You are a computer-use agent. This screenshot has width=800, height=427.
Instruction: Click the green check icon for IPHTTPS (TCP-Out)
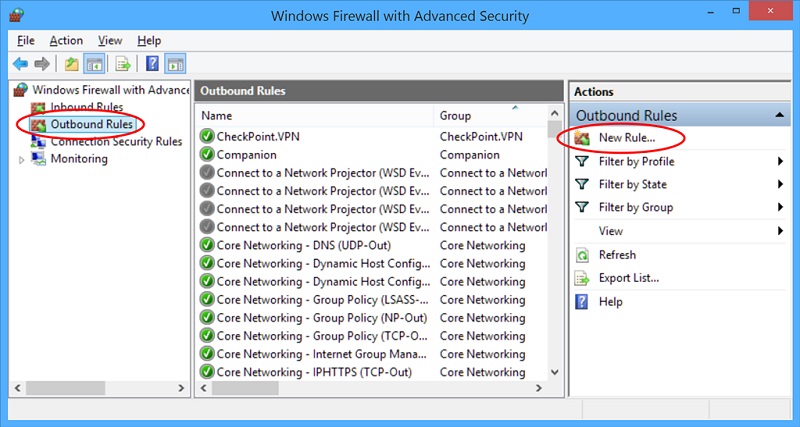point(207,372)
